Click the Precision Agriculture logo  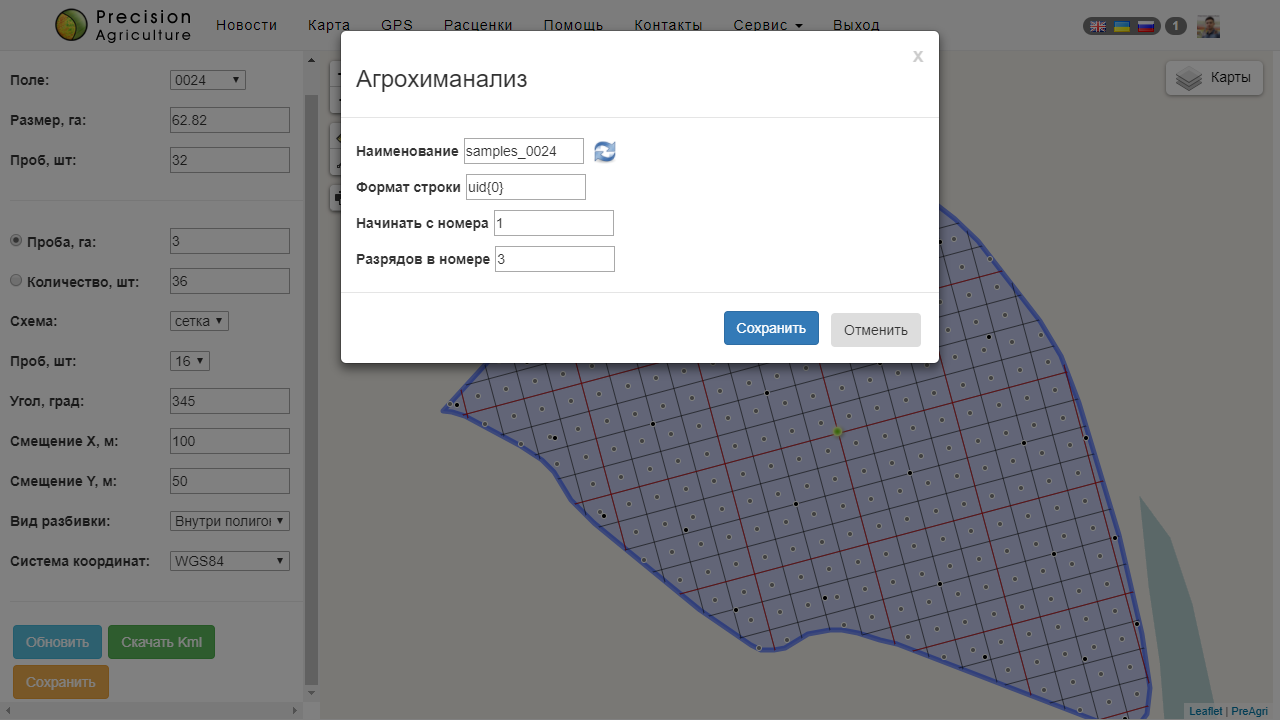click(123, 26)
